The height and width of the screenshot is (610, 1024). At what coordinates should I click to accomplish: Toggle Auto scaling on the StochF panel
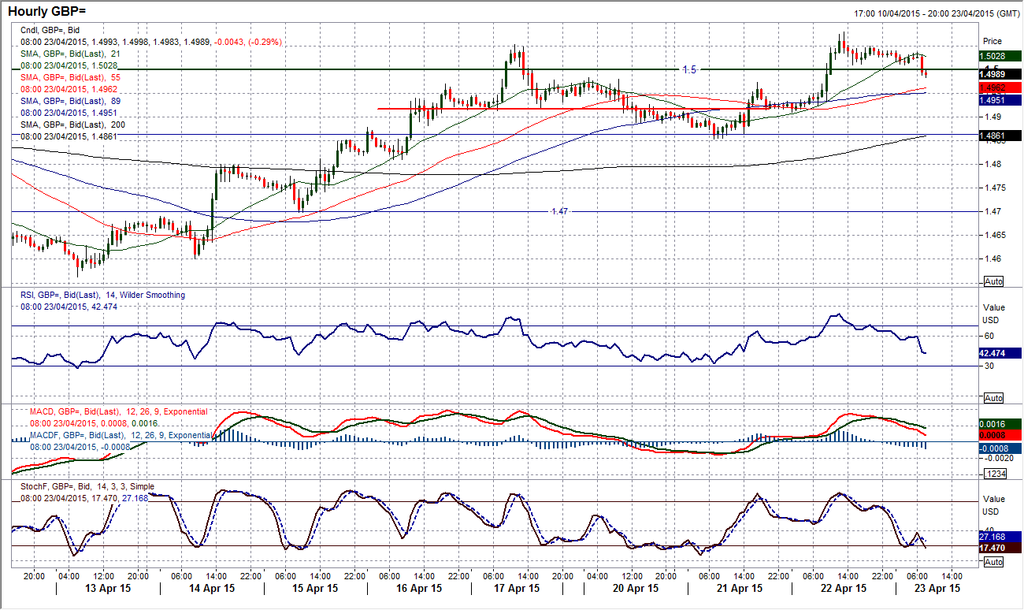pos(994,563)
